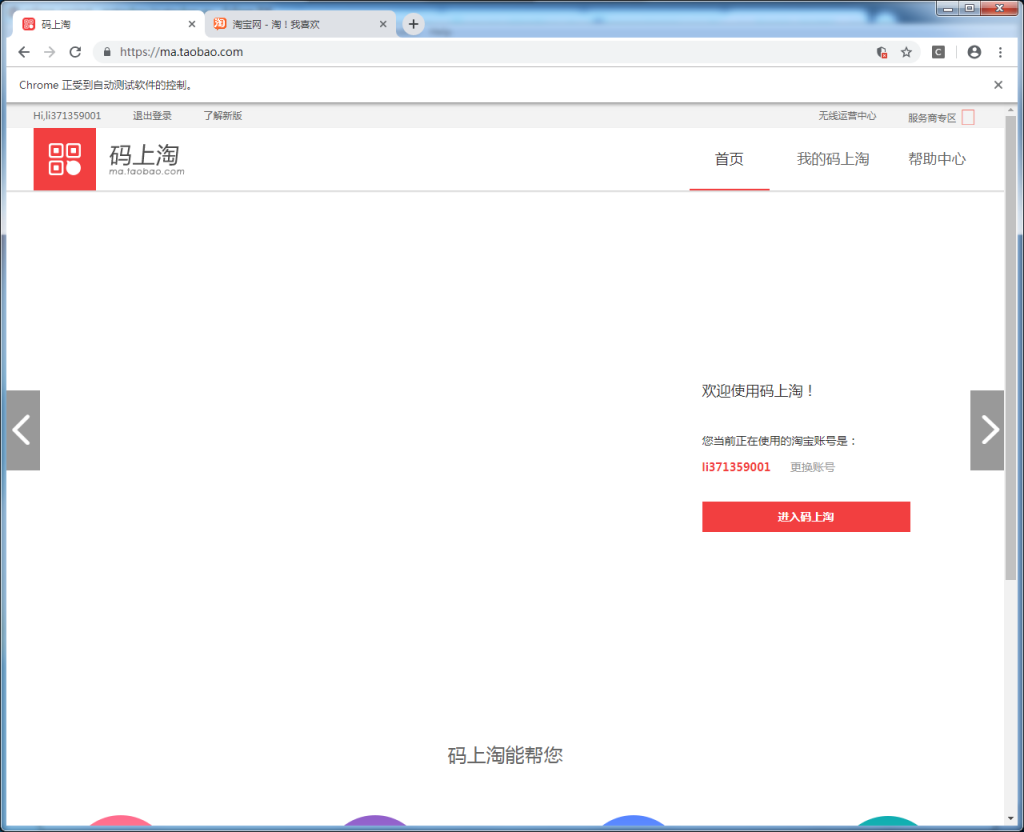Open the 无线运营中心 link
This screenshot has width=1024, height=832.
tap(847, 116)
